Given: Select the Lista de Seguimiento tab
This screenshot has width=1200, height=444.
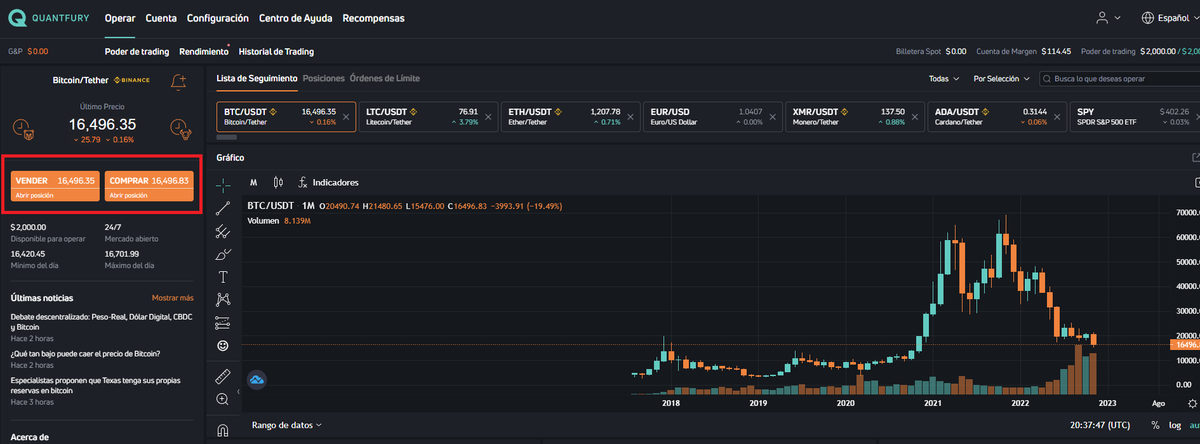Looking at the screenshot, I should [257, 78].
